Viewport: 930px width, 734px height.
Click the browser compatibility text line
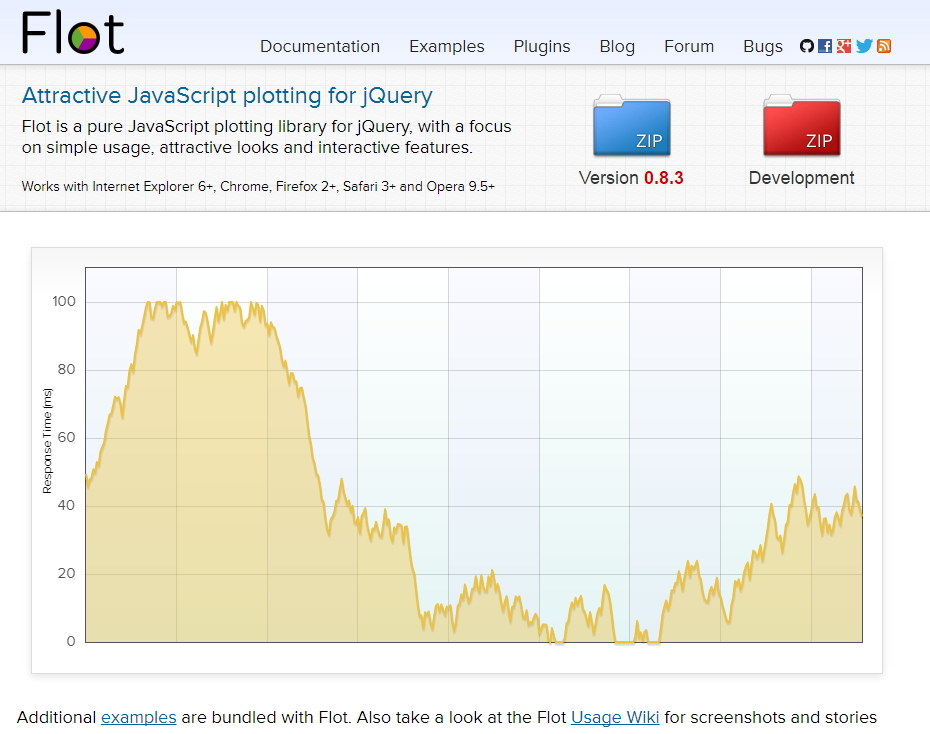pos(258,186)
